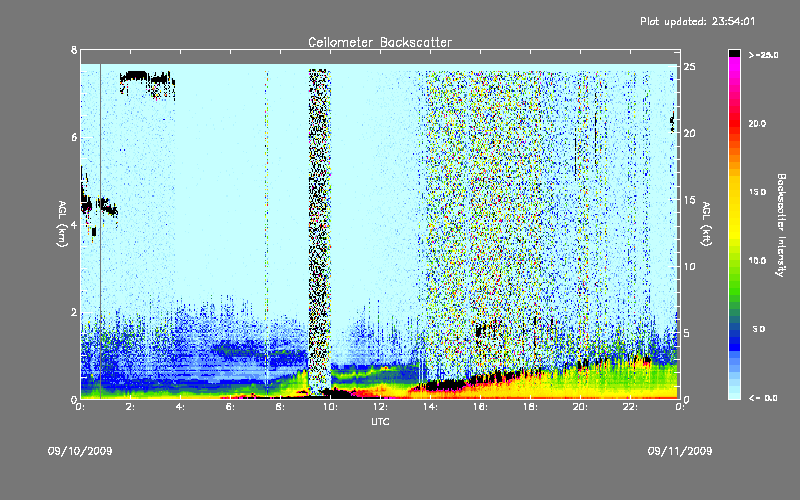
Task: Click the '18:' hour tick on x-axis
Action: point(530,407)
